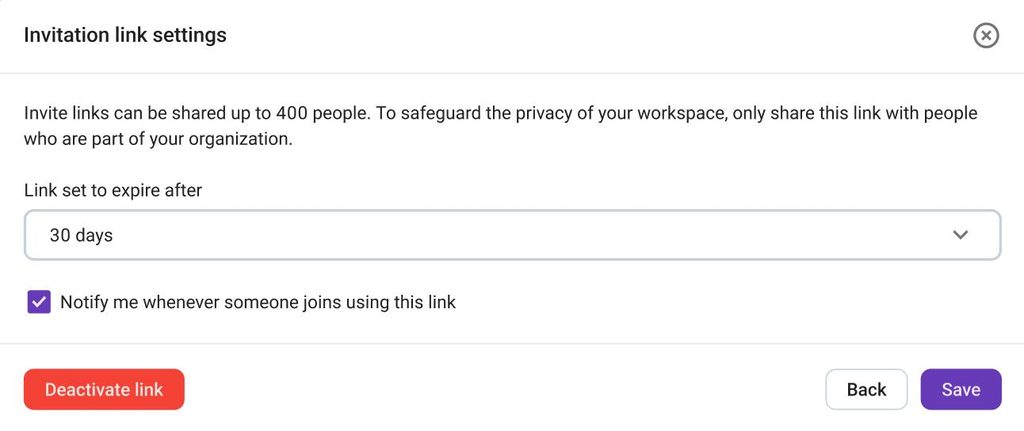Close the Invitation link settings dialog

(985, 35)
